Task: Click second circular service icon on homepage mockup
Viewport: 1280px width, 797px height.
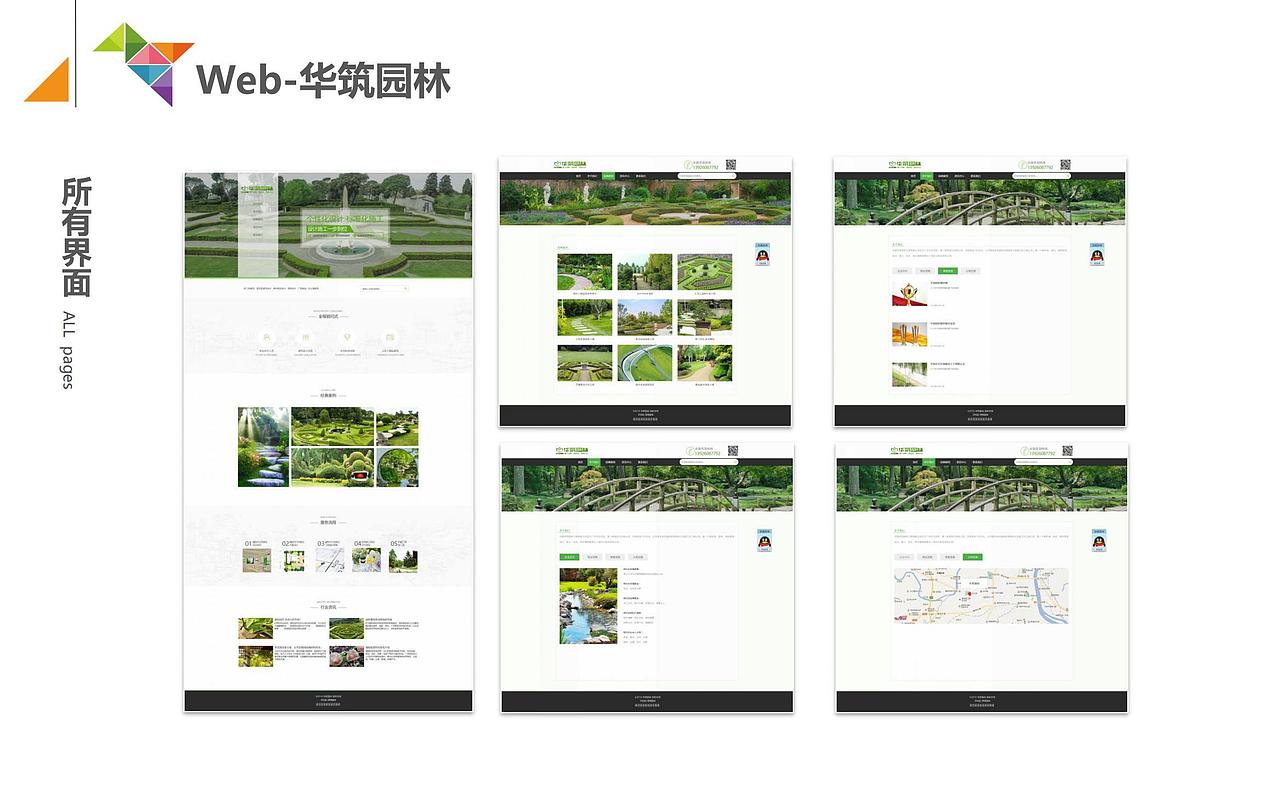Action: tap(306, 338)
